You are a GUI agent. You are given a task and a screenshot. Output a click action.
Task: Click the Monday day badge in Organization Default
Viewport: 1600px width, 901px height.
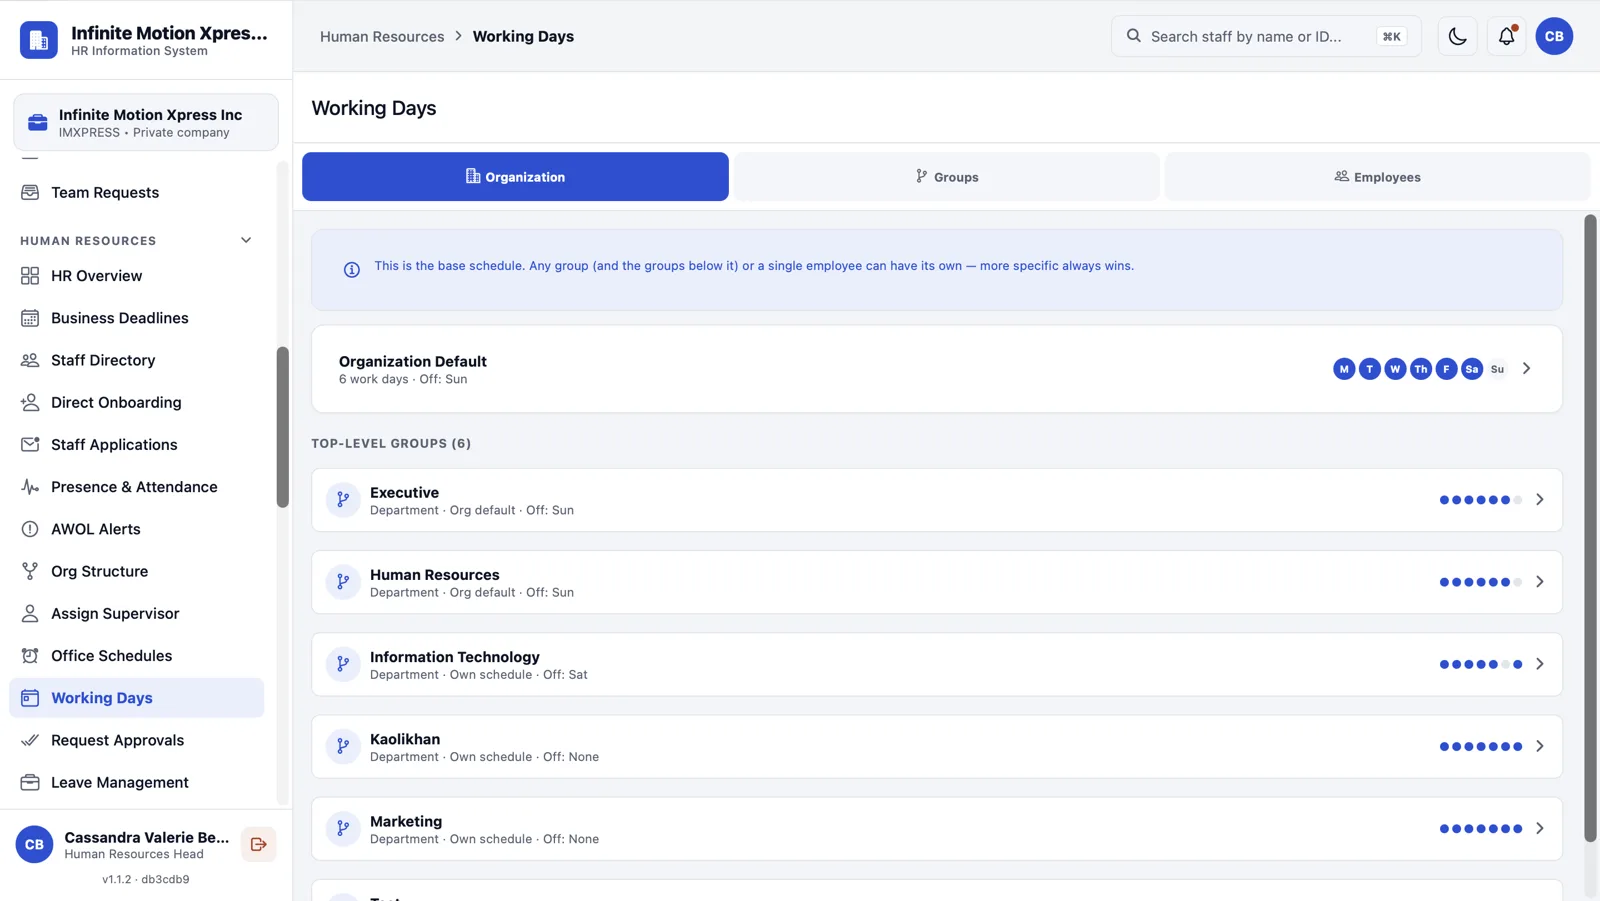click(x=1344, y=369)
